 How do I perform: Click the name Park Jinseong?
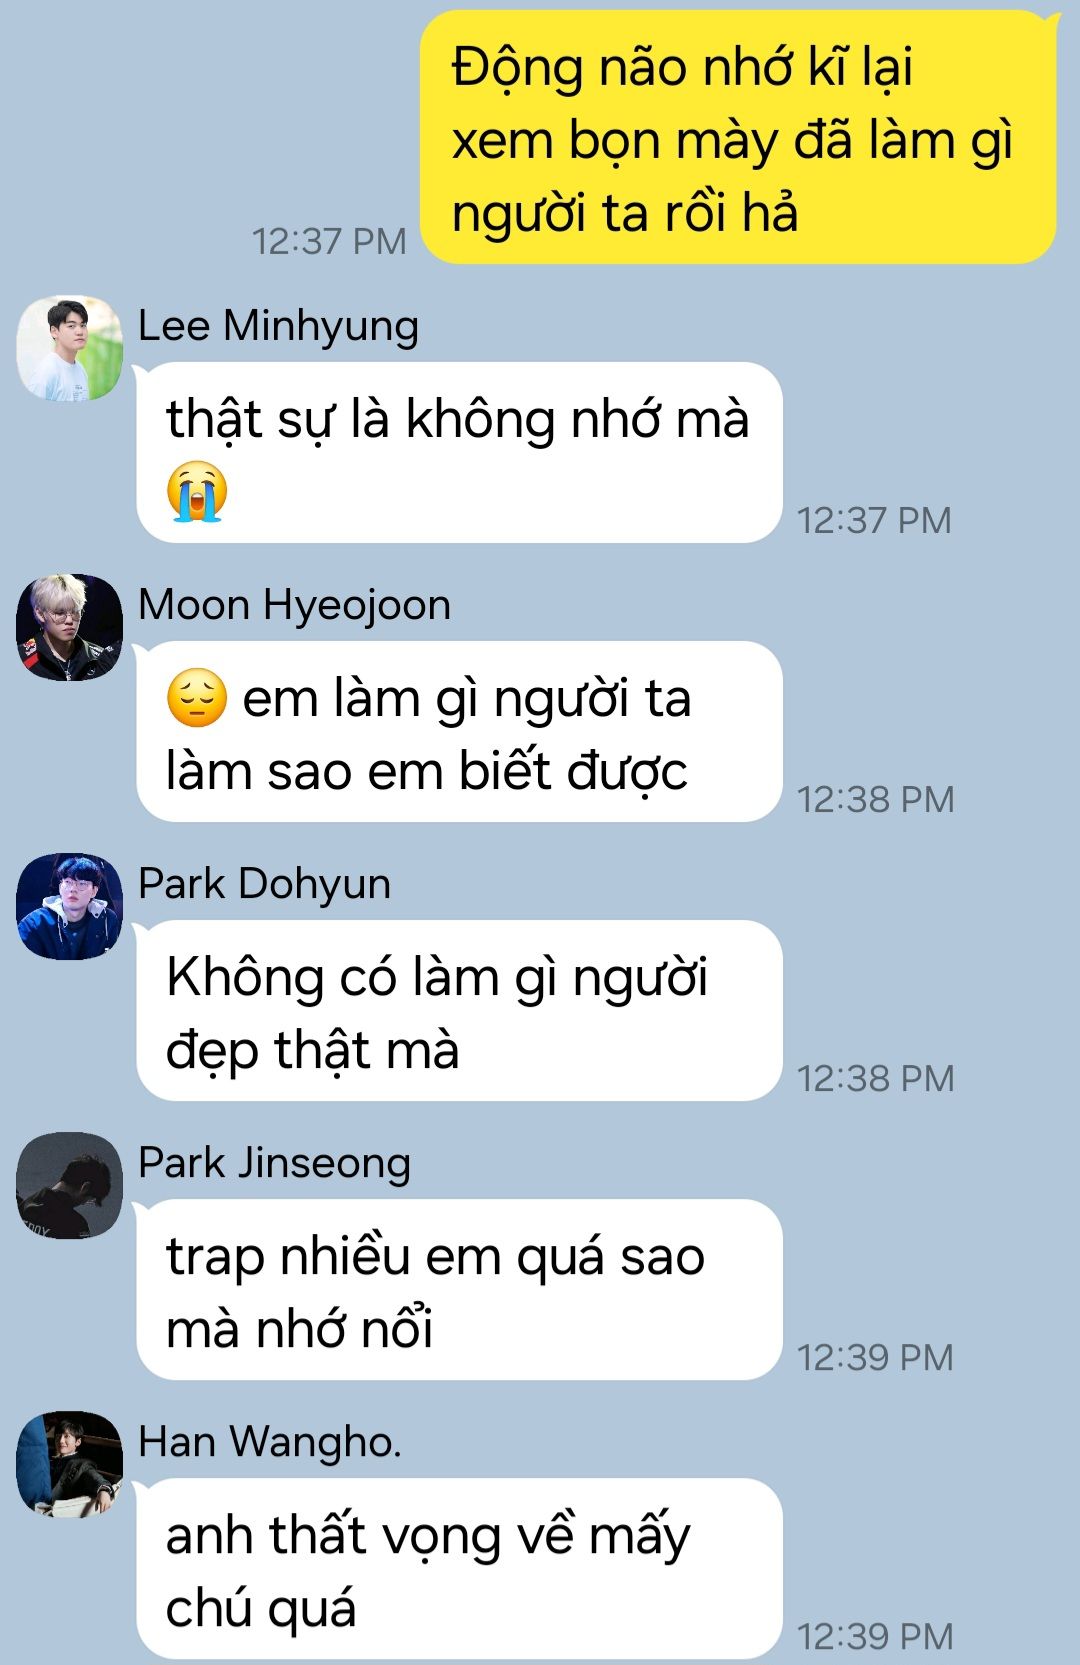point(274,1164)
